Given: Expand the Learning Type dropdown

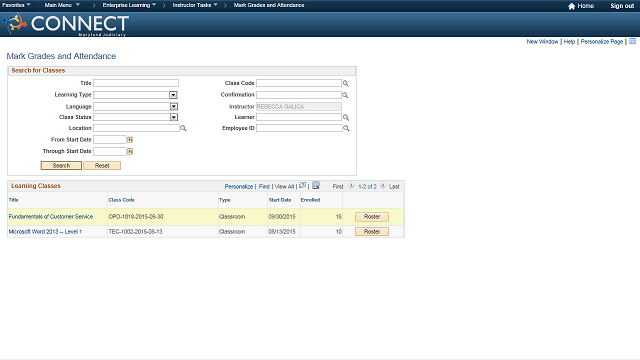Looking at the screenshot, I should (173, 95).
